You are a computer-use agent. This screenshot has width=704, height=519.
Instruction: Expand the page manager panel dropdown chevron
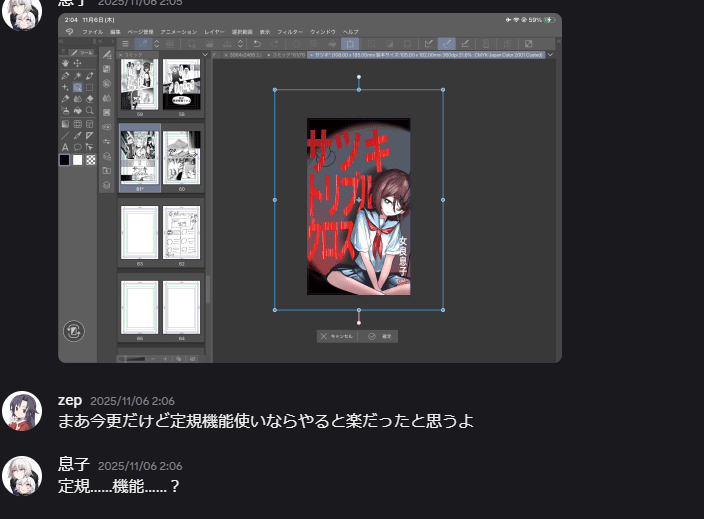205,55
